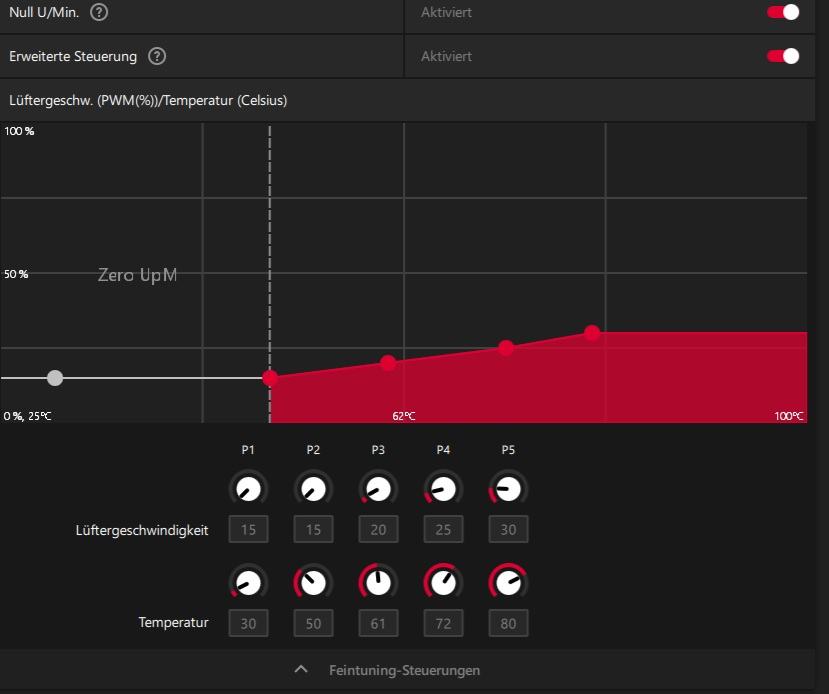Viewport: 829px width, 694px height.
Task: Select the P1 fan speed field showing 15
Action: coord(248,529)
